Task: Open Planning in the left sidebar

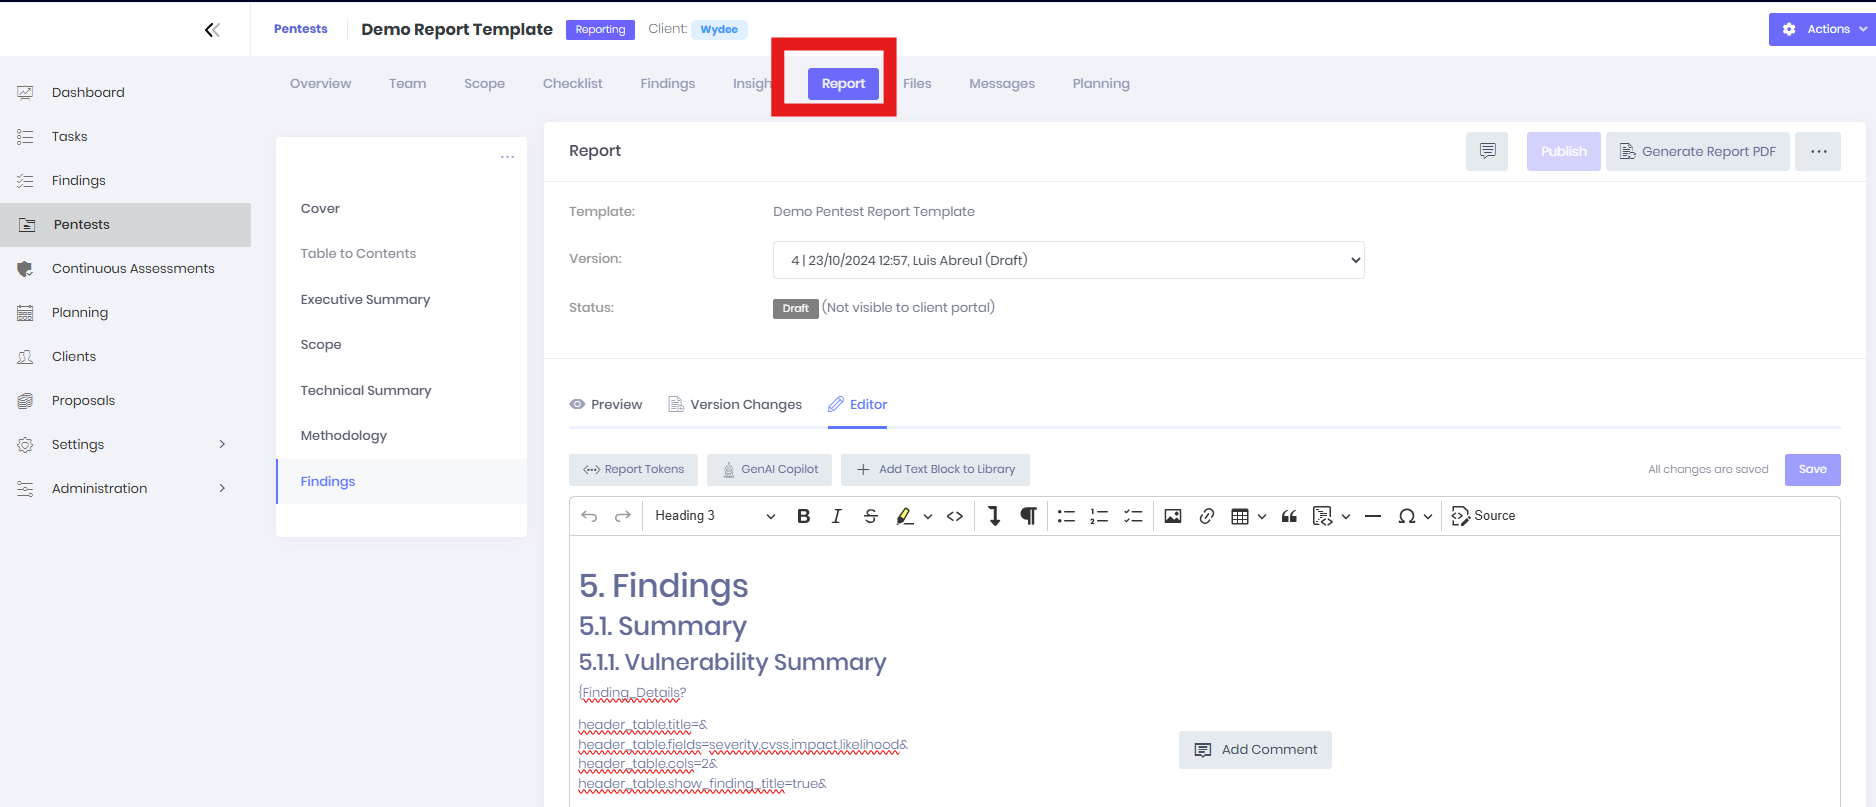Action: tap(79, 312)
